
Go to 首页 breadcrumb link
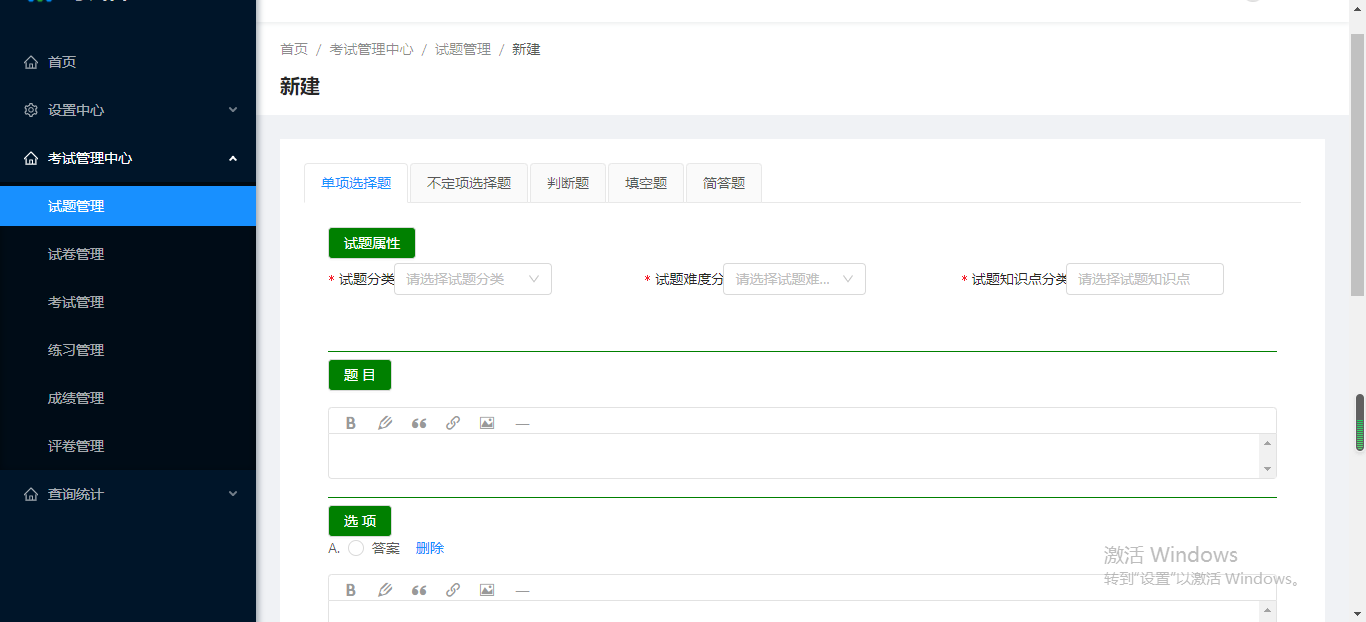click(x=294, y=49)
